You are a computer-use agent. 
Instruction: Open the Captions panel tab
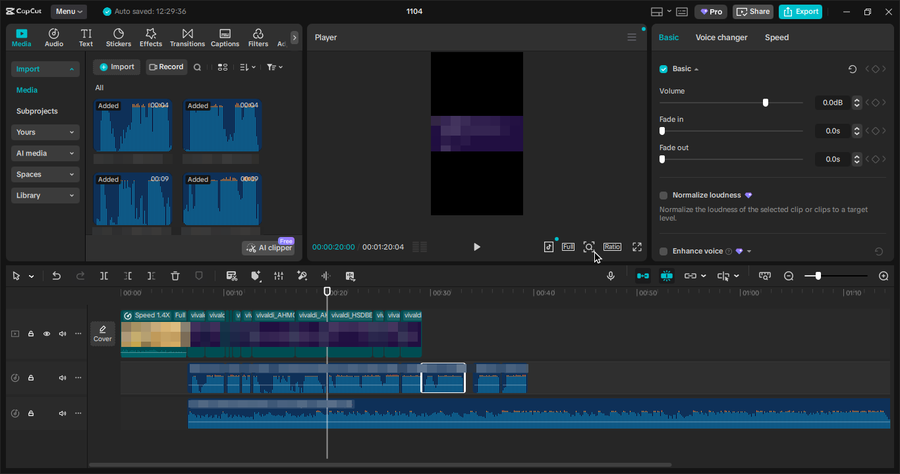coord(225,37)
